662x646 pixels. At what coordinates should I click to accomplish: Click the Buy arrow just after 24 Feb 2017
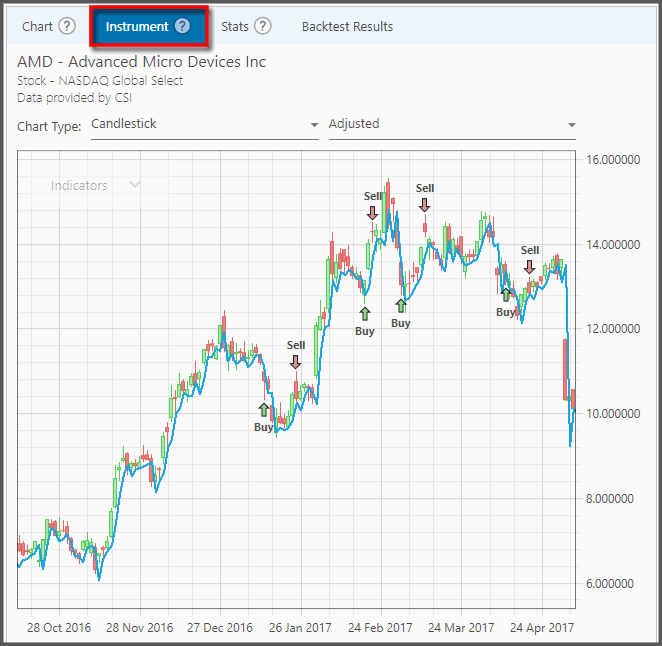tap(401, 306)
